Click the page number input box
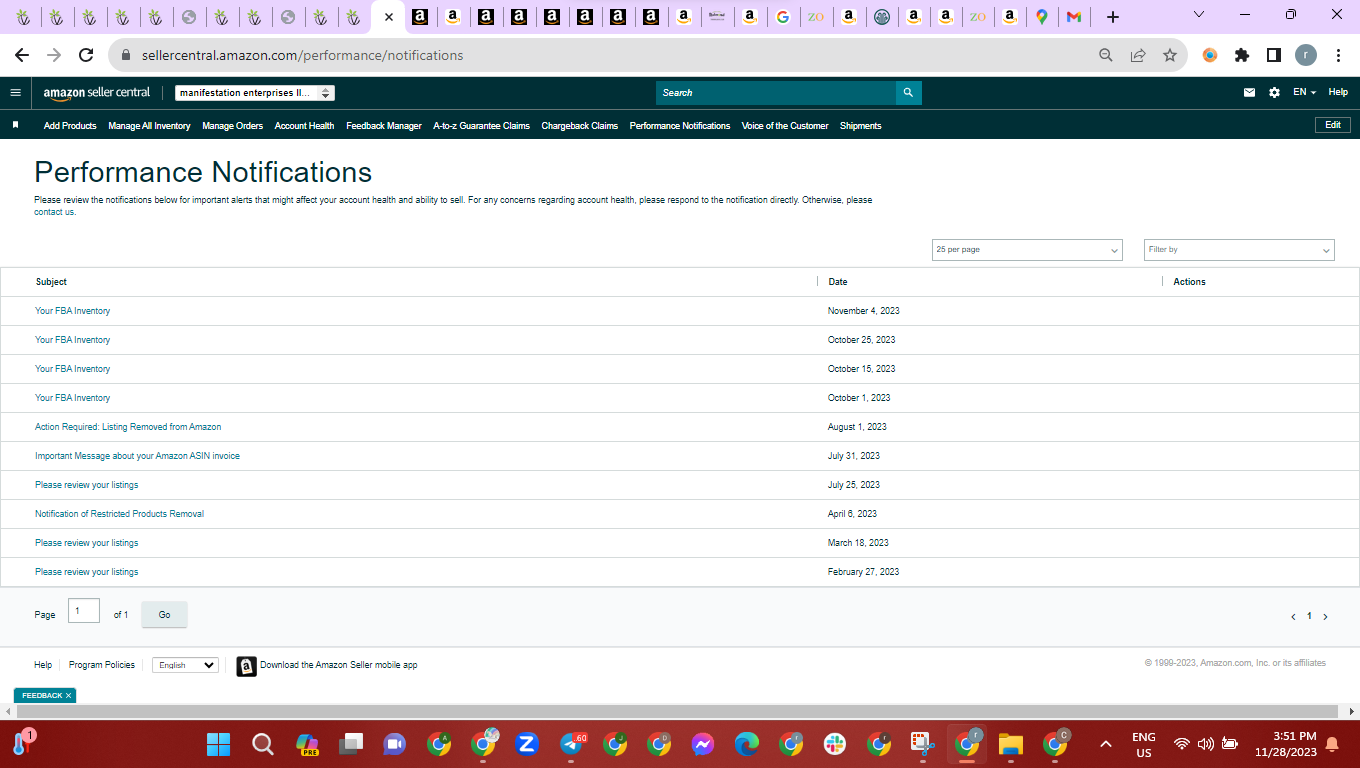This screenshot has height=768, width=1360. coord(84,611)
